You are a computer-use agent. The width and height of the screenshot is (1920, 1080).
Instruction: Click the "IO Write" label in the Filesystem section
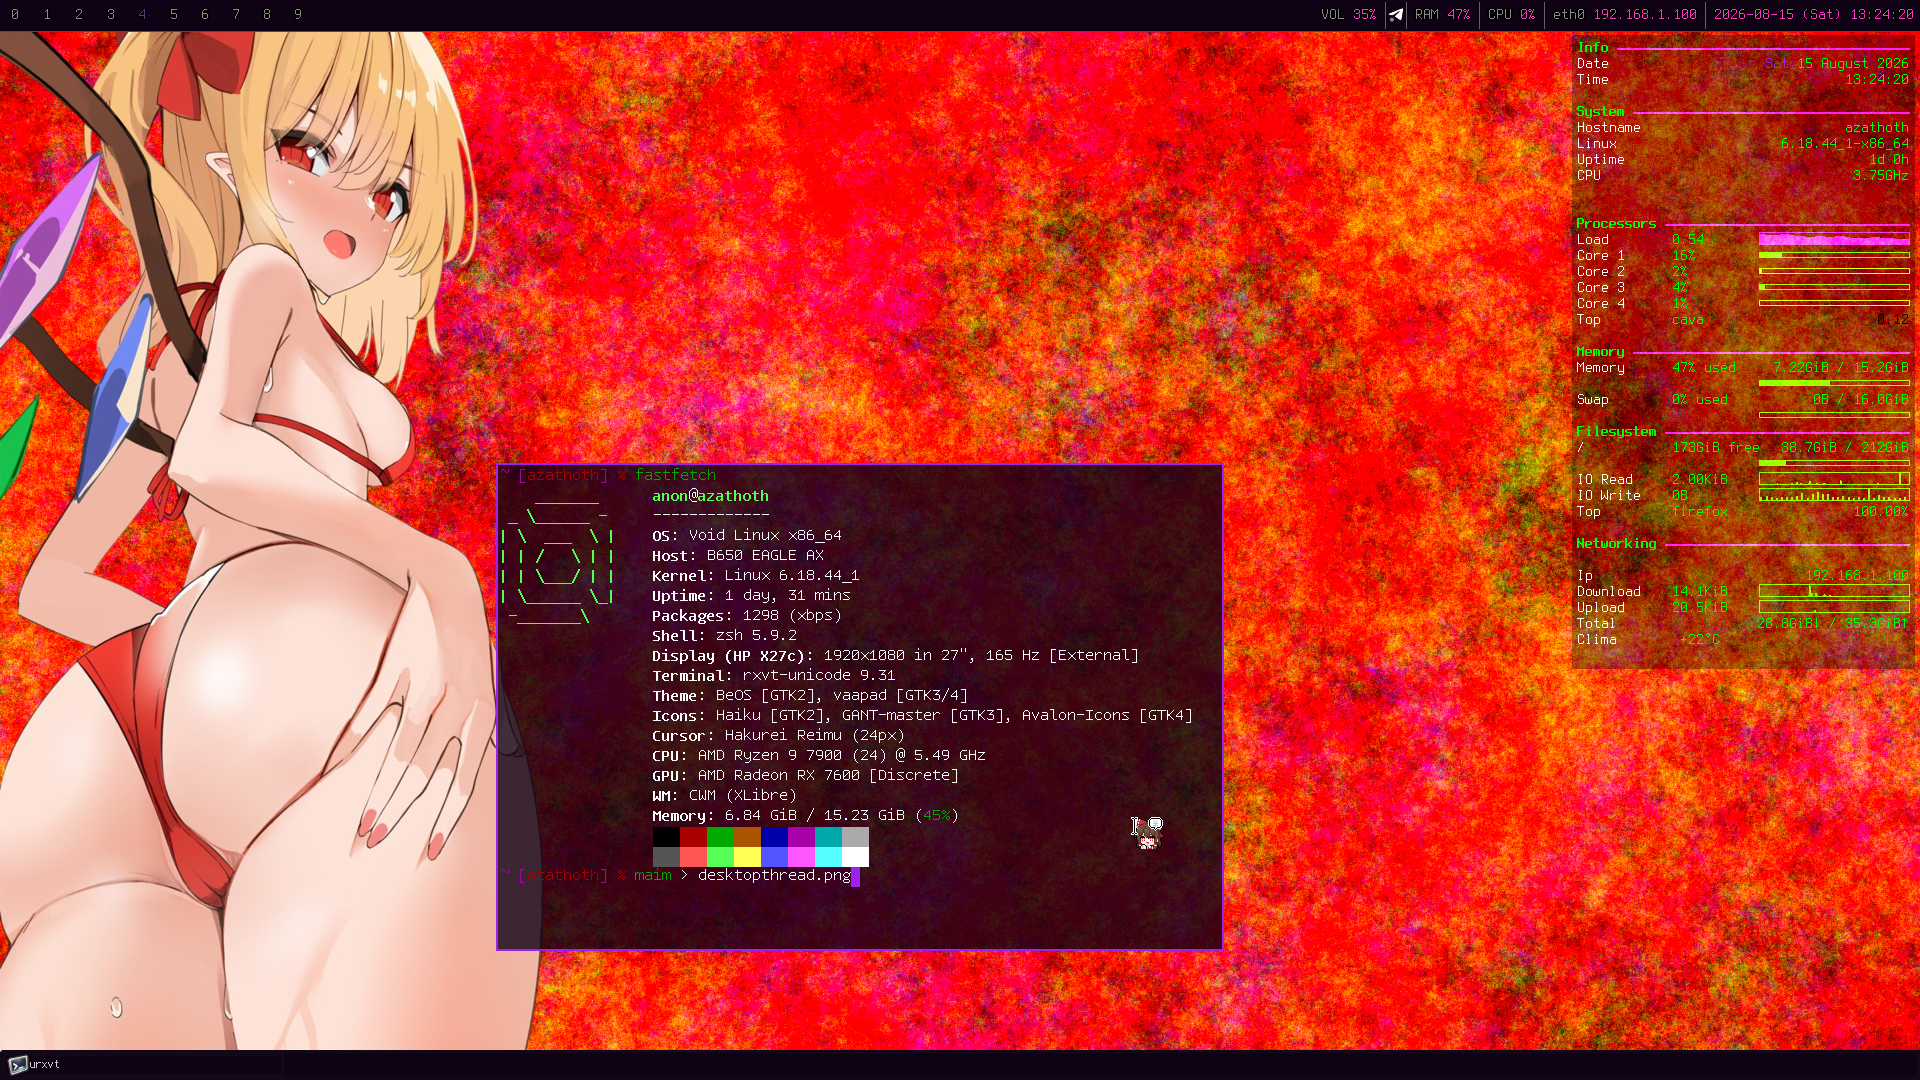(1608, 496)
